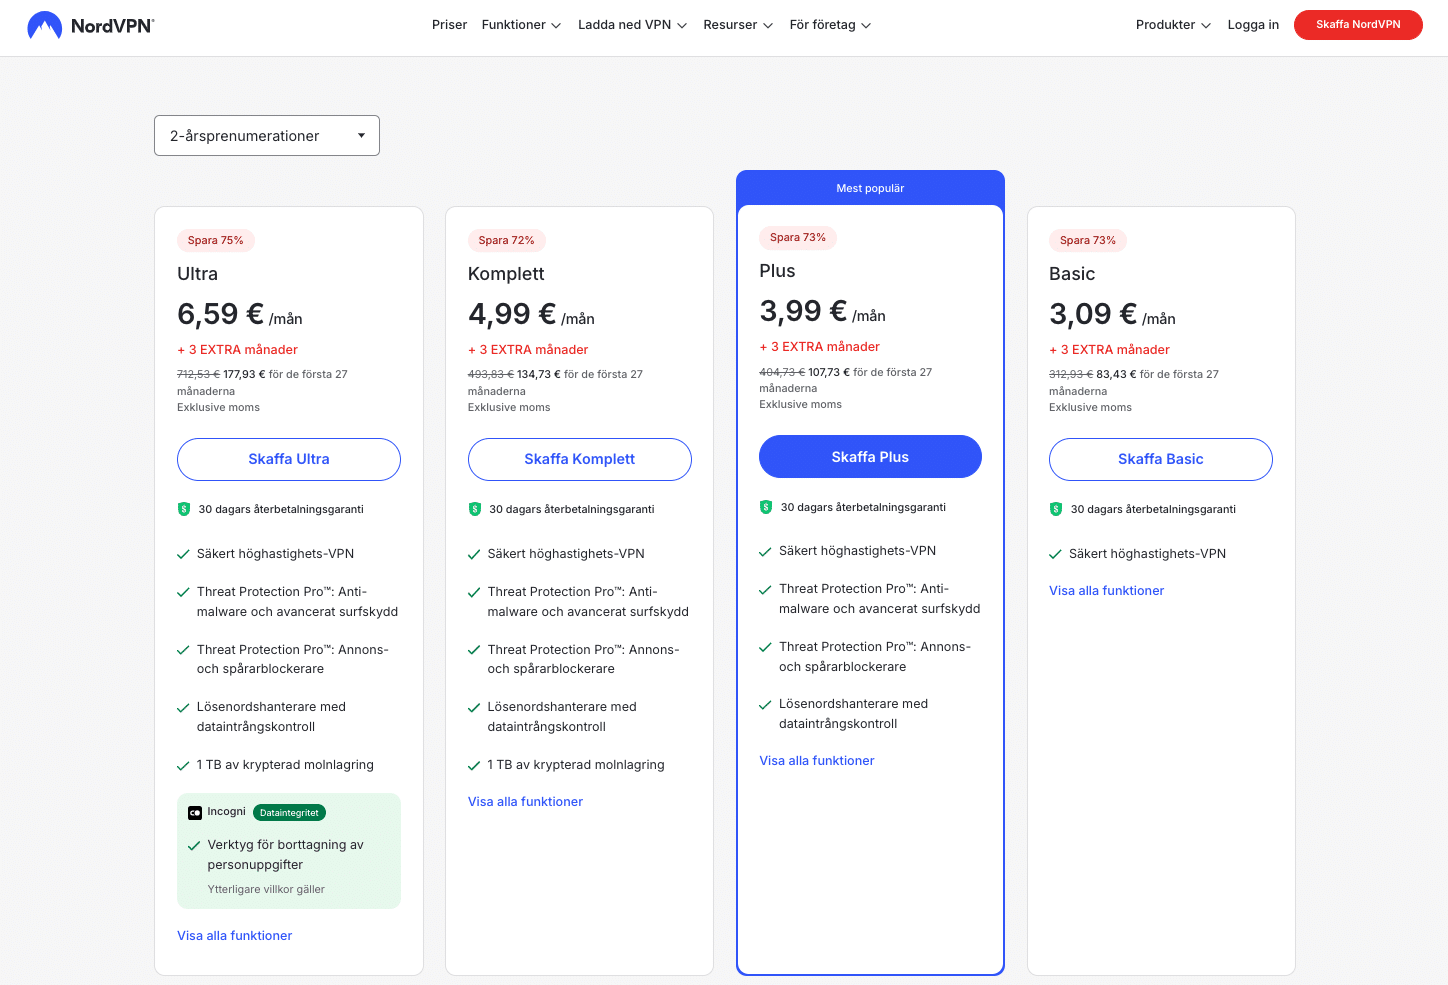Click the checkmark beside Verktyg för borttagning av personuppgifter
Image resolution: width=1448 pixels, height=985 pixels.
coord(194,846)
